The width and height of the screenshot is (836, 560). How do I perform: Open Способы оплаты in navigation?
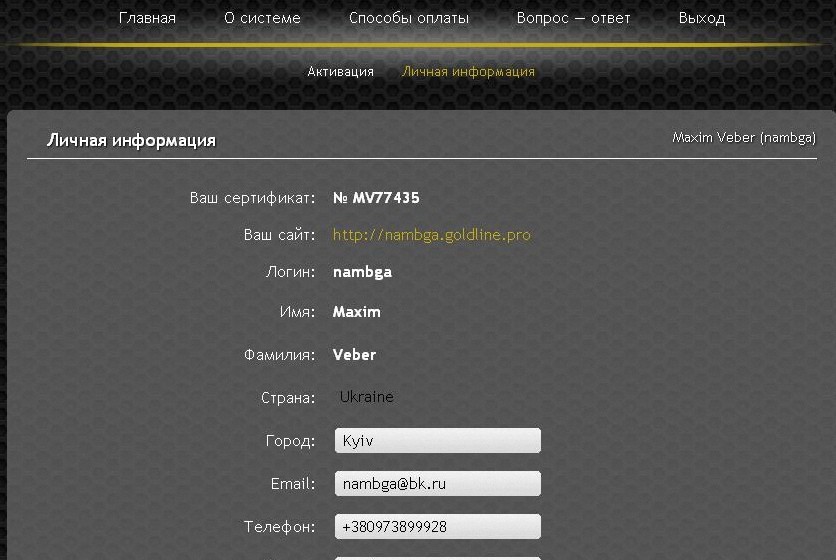click(409, 18)
